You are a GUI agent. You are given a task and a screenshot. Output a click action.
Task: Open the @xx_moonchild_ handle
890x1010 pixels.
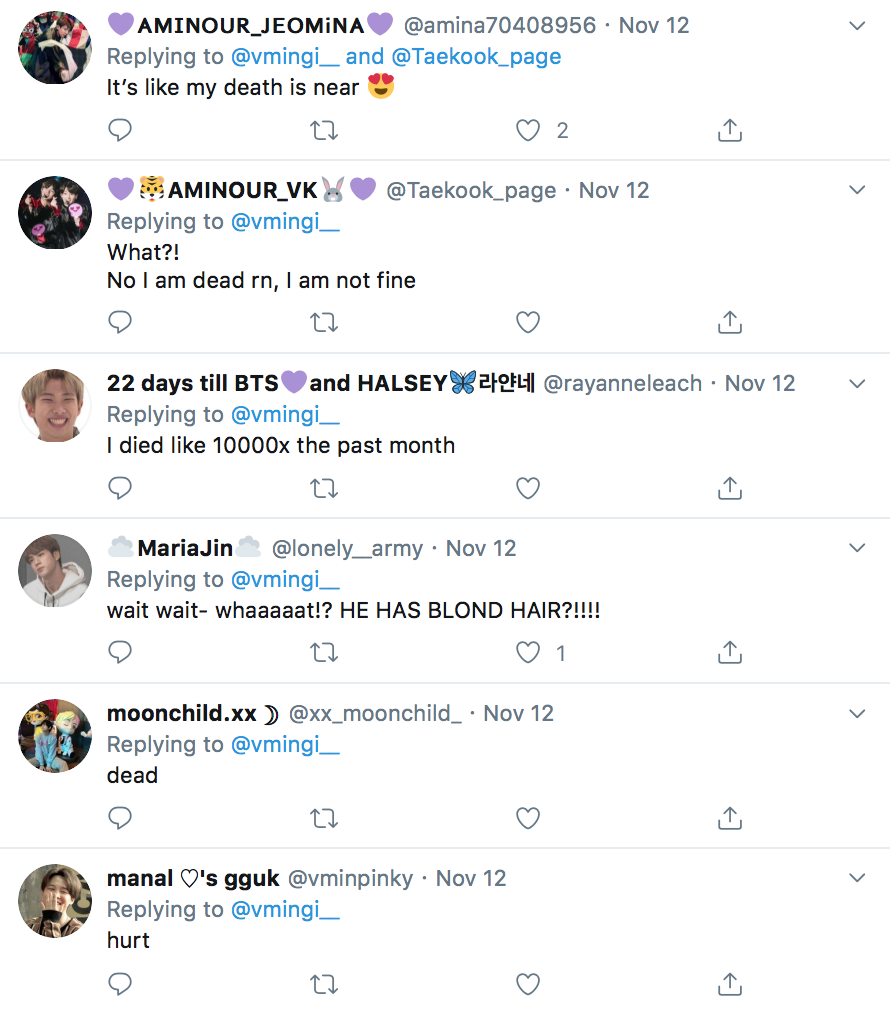point(375,714)
